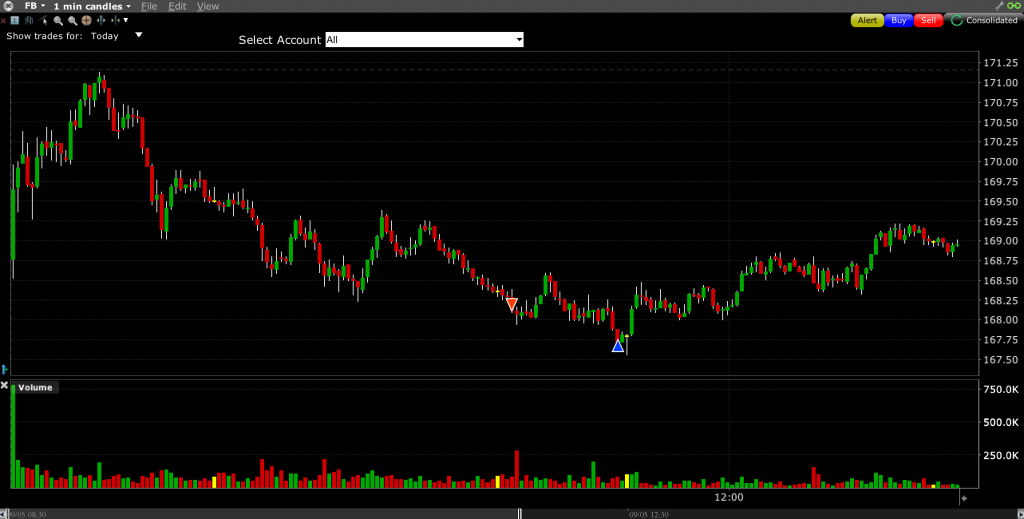
Task: Click the arrow pointer tool icon
Action: (x=43, y=21)
